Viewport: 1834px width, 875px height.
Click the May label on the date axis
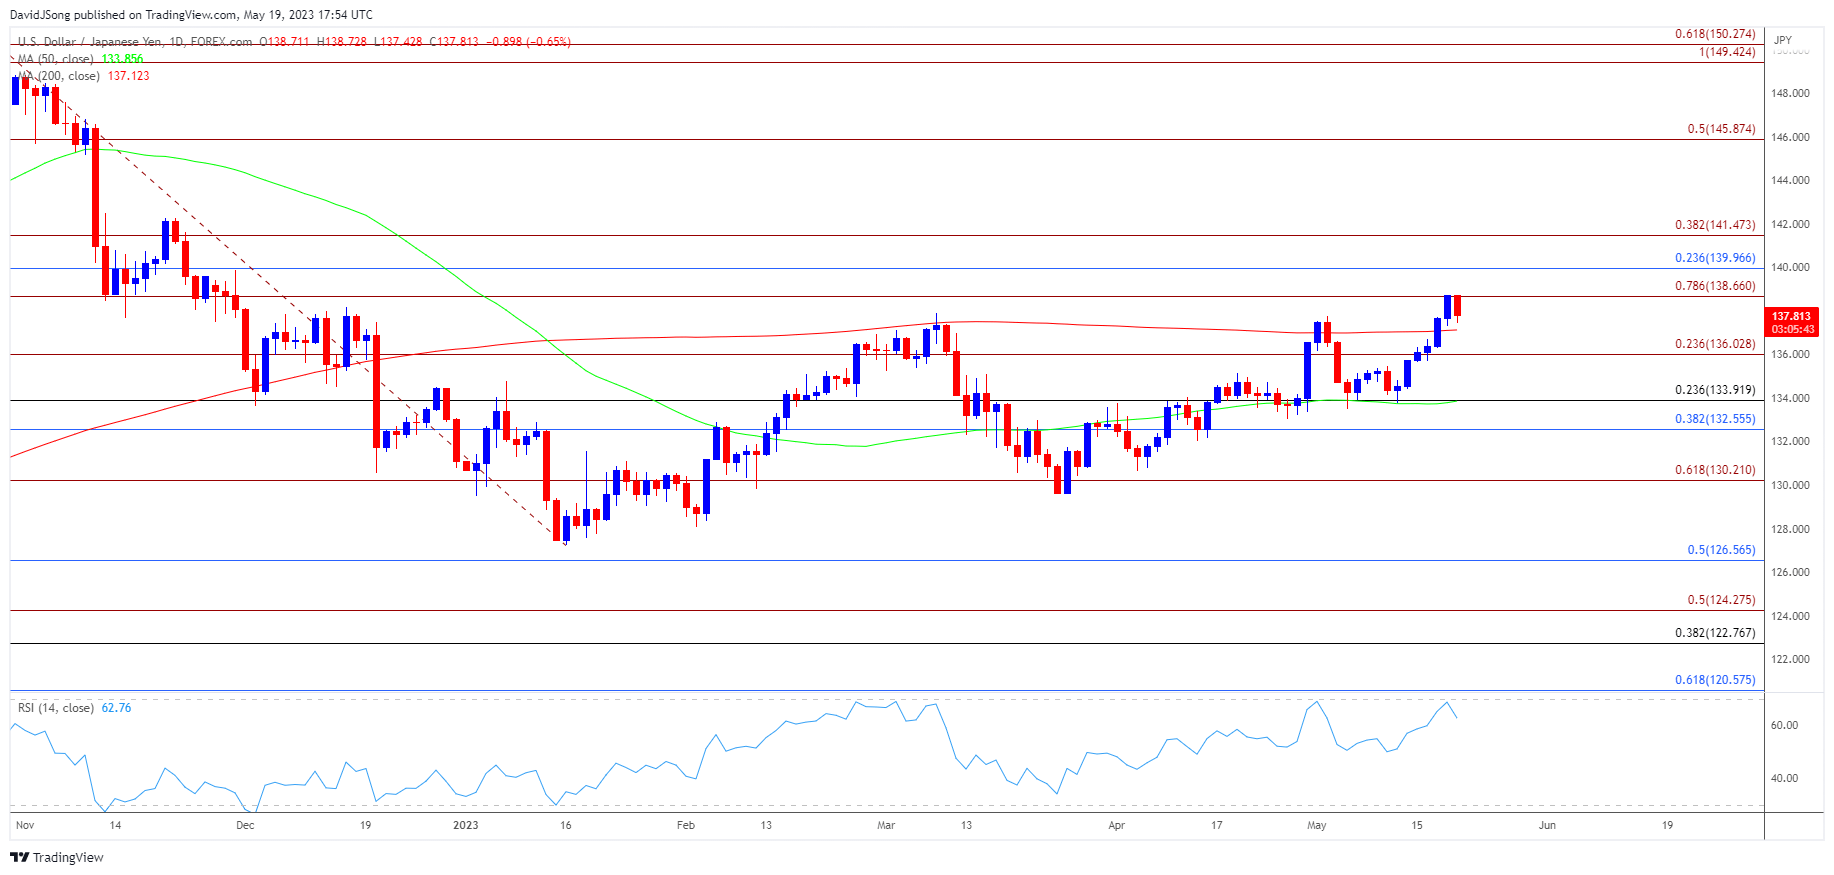[x=1316, y=825]
